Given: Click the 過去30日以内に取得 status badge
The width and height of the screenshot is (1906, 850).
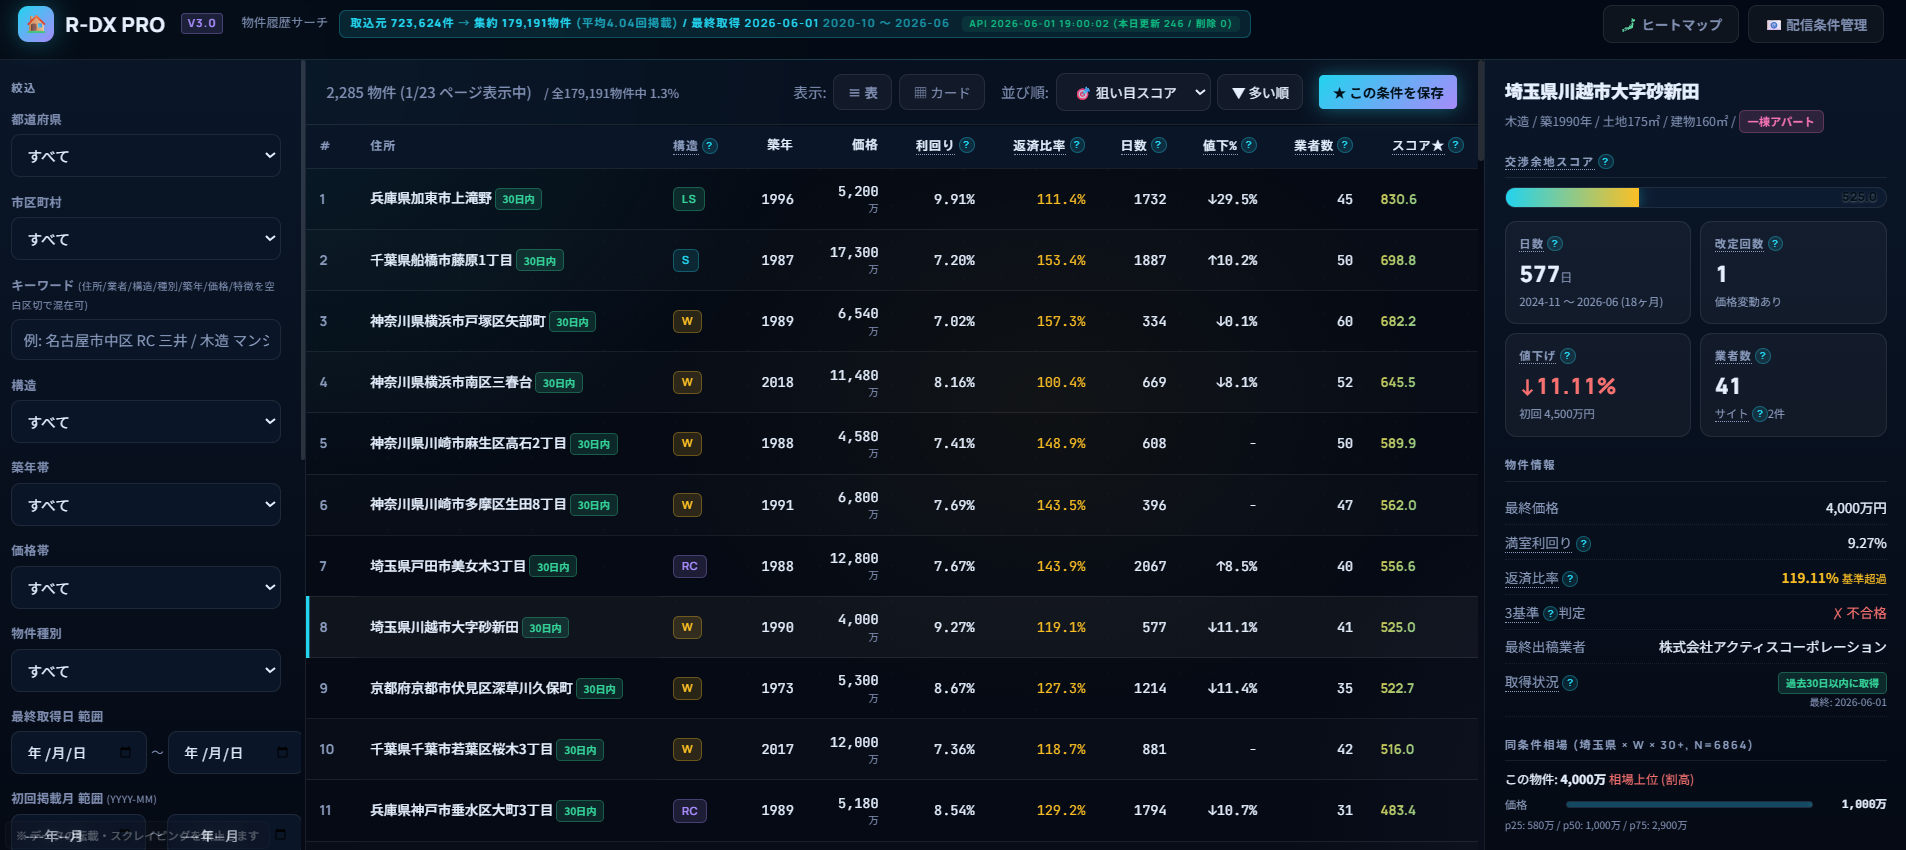Looking at the screenshot, I should pos(1832,683).
